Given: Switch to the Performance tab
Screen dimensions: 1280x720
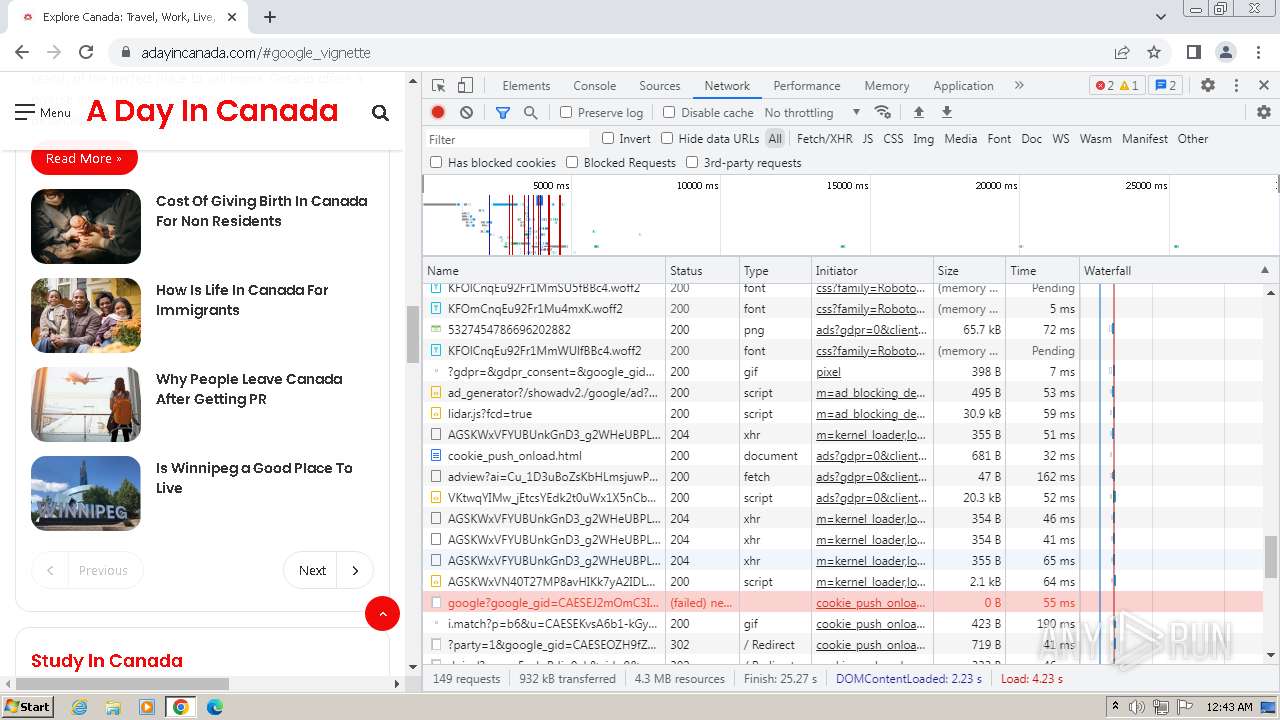Looking at the screenshot, I should (807, 86).
